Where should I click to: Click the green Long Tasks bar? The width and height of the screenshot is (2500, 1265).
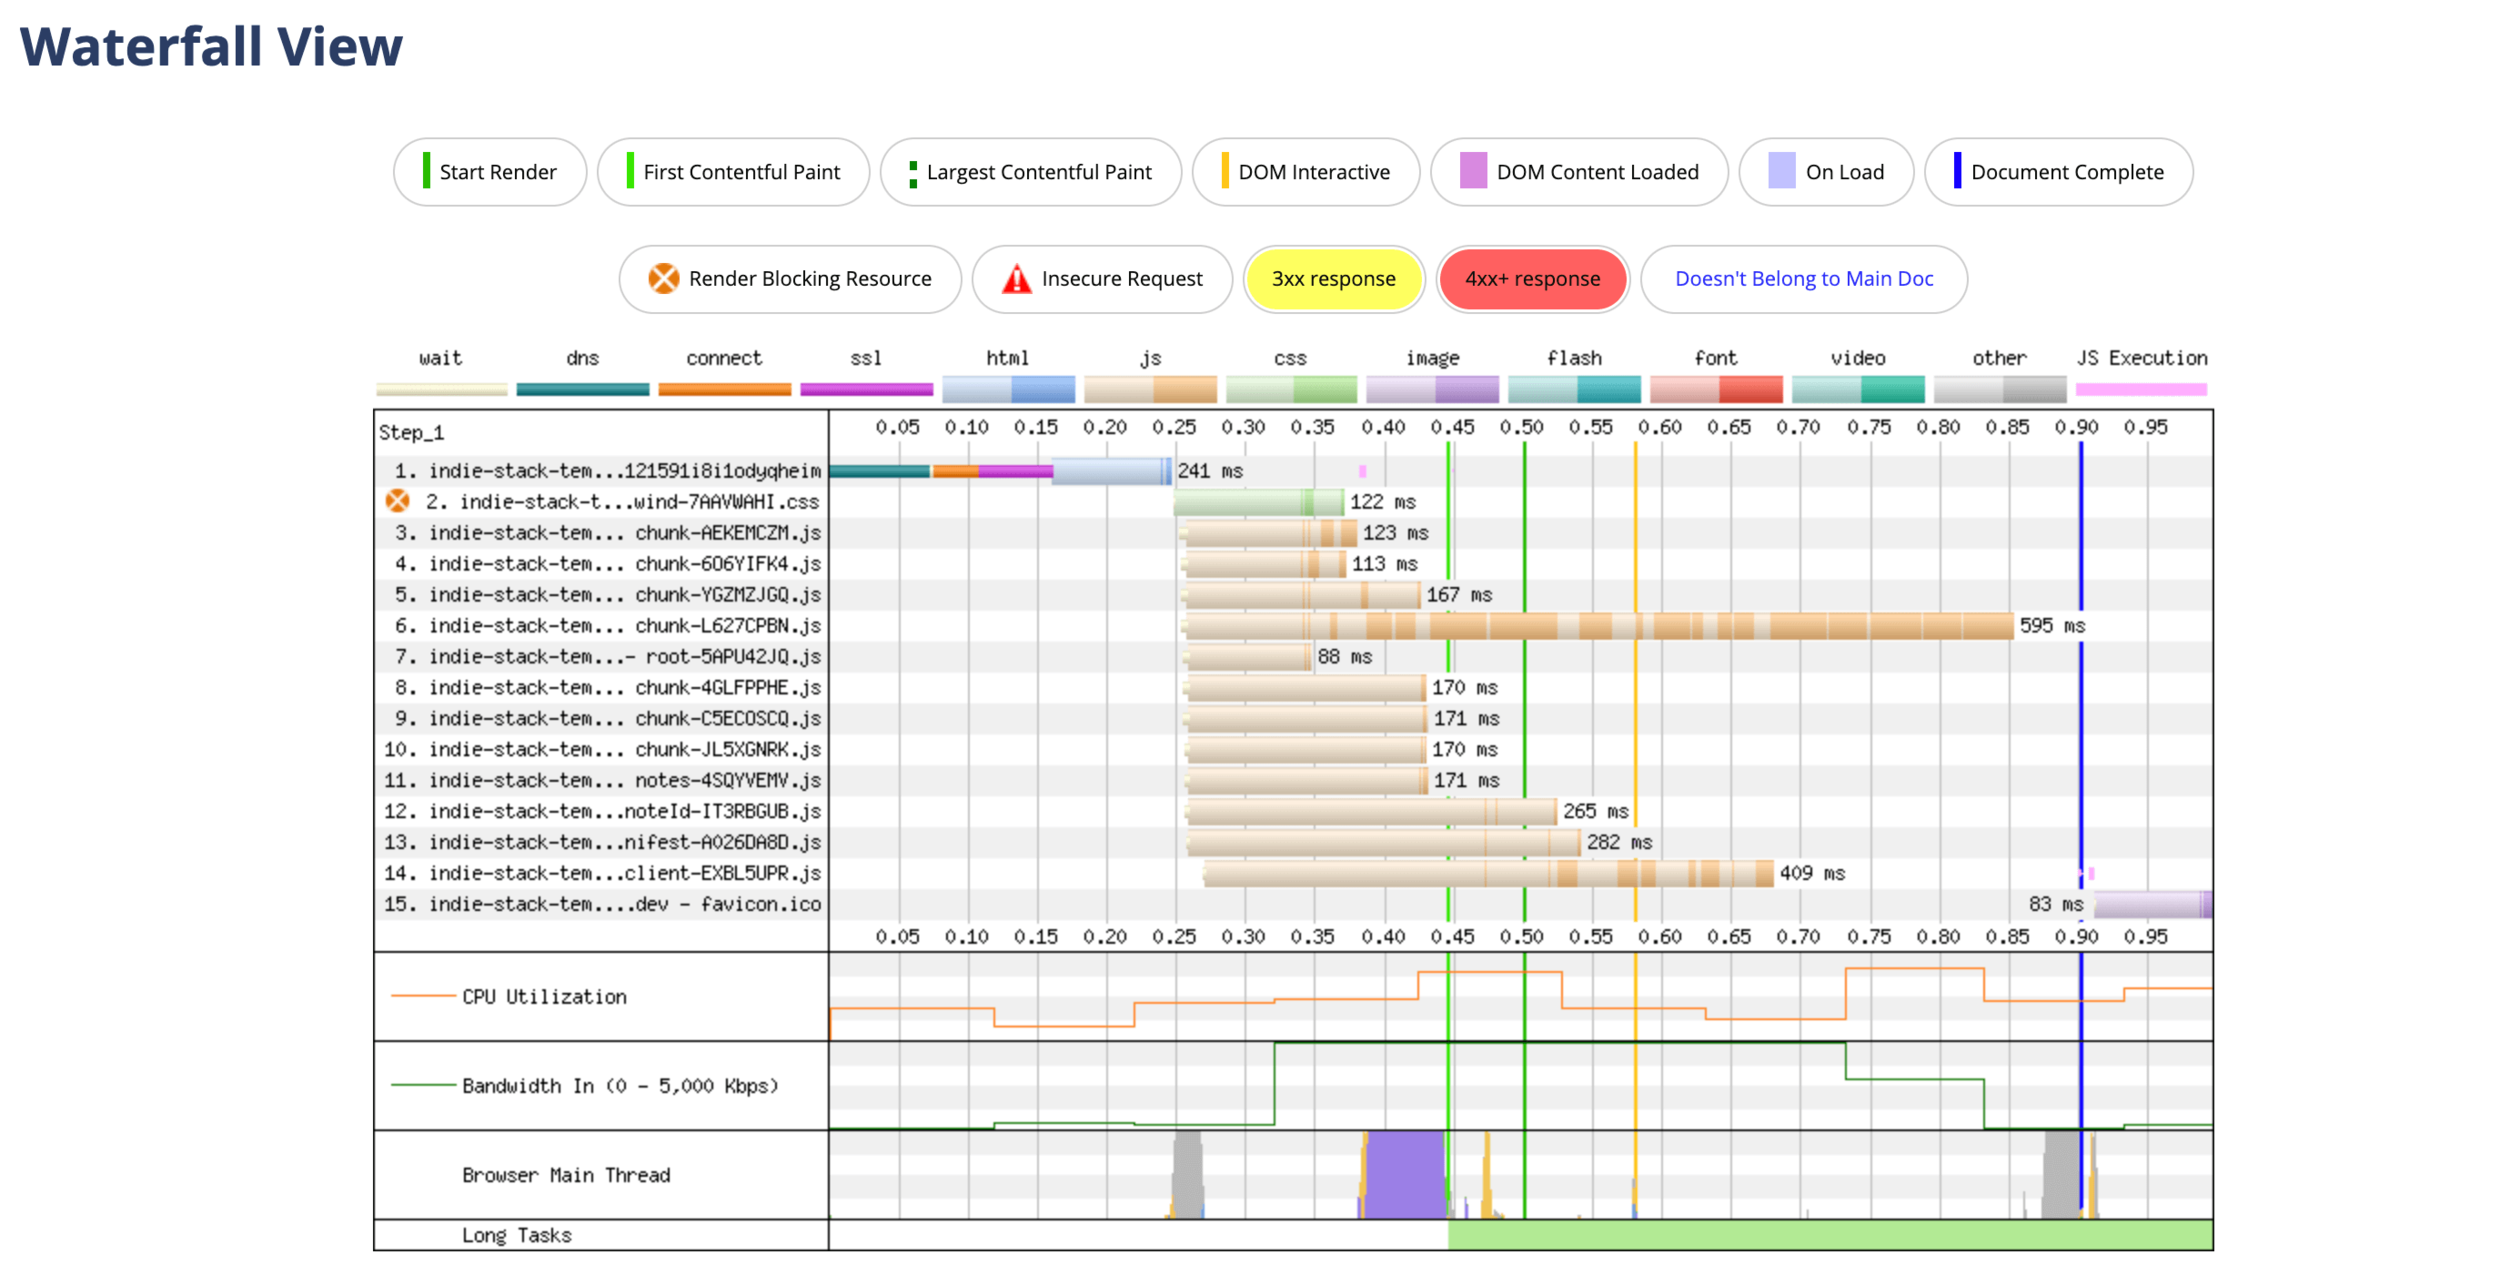tap(1828, 1235)
